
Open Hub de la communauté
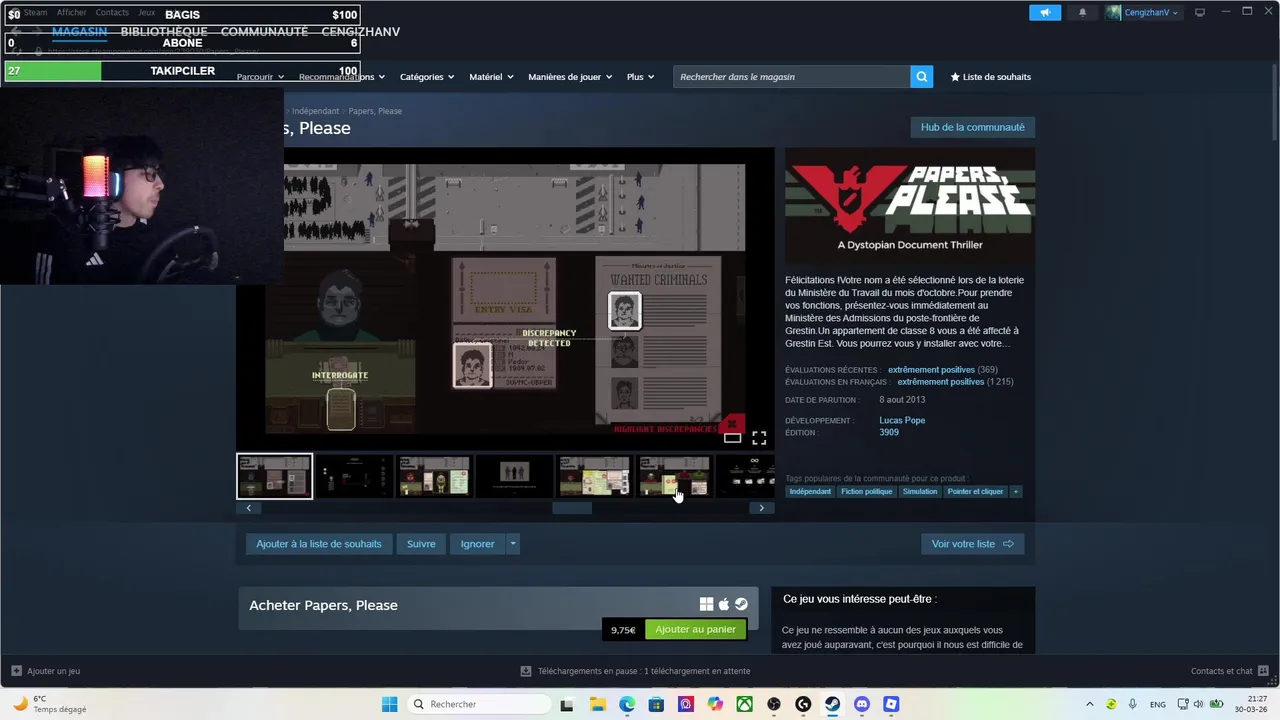(x=972, y=127)
